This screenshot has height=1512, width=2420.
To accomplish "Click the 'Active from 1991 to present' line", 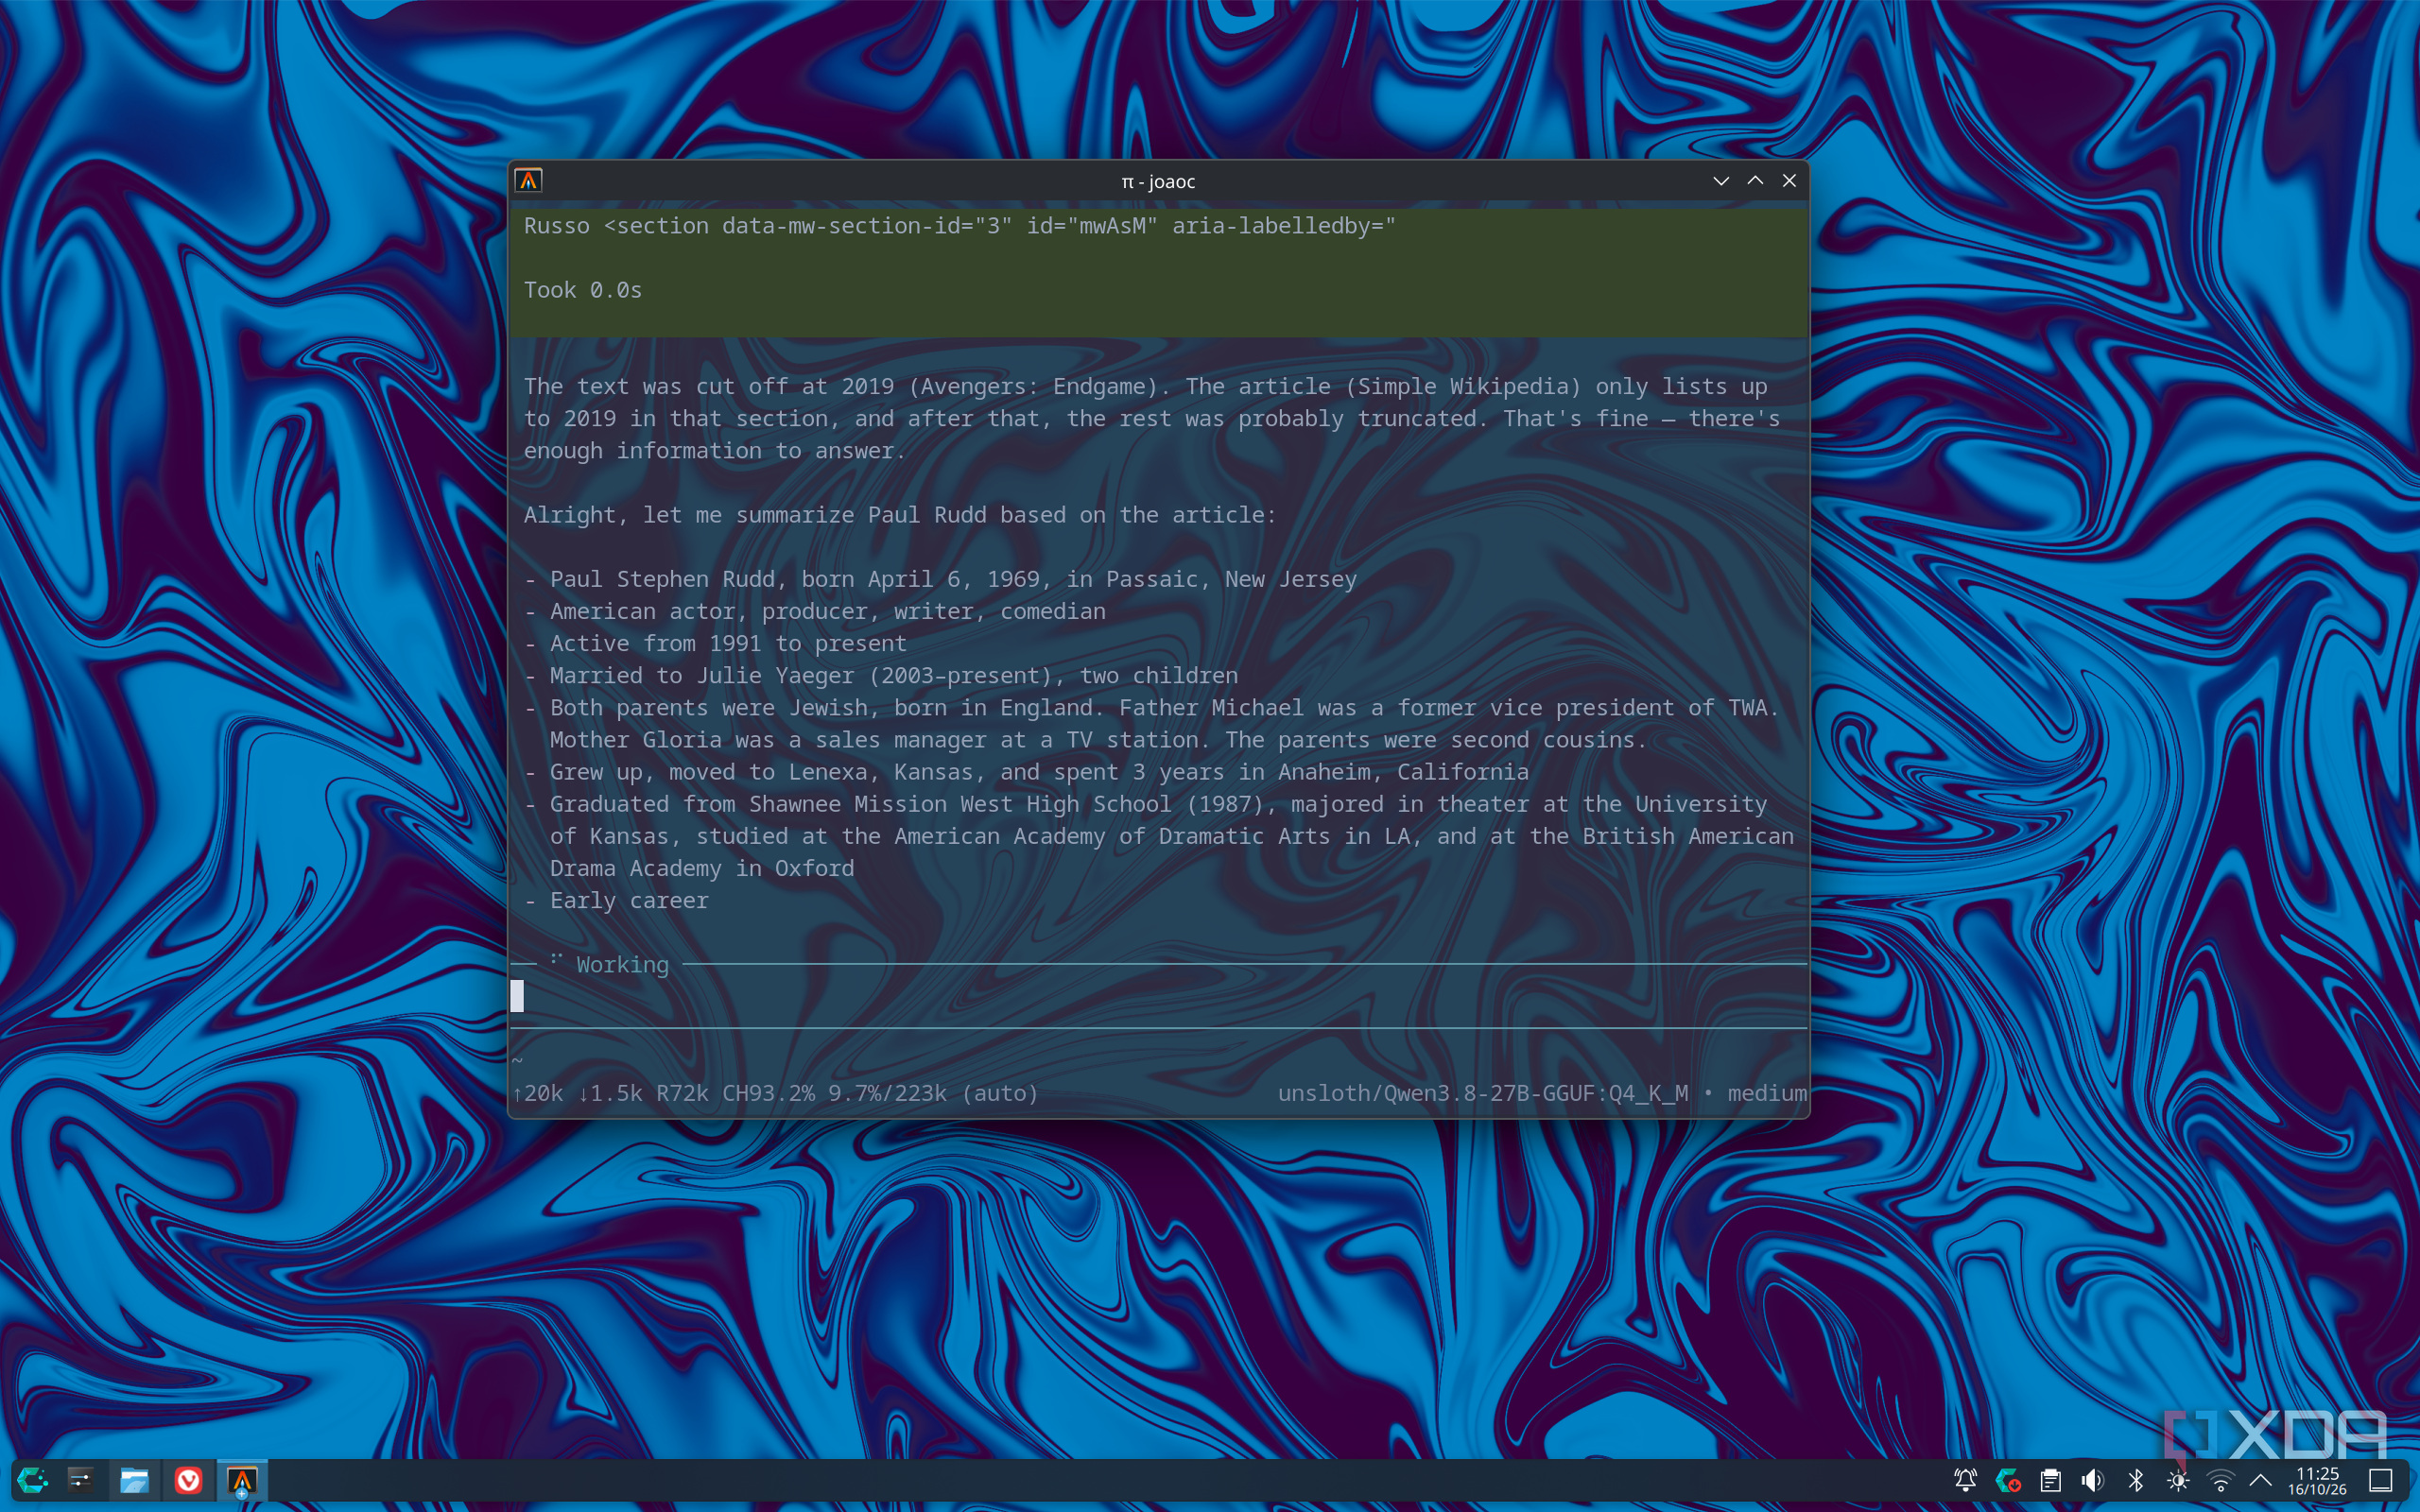I will point(715,643).
